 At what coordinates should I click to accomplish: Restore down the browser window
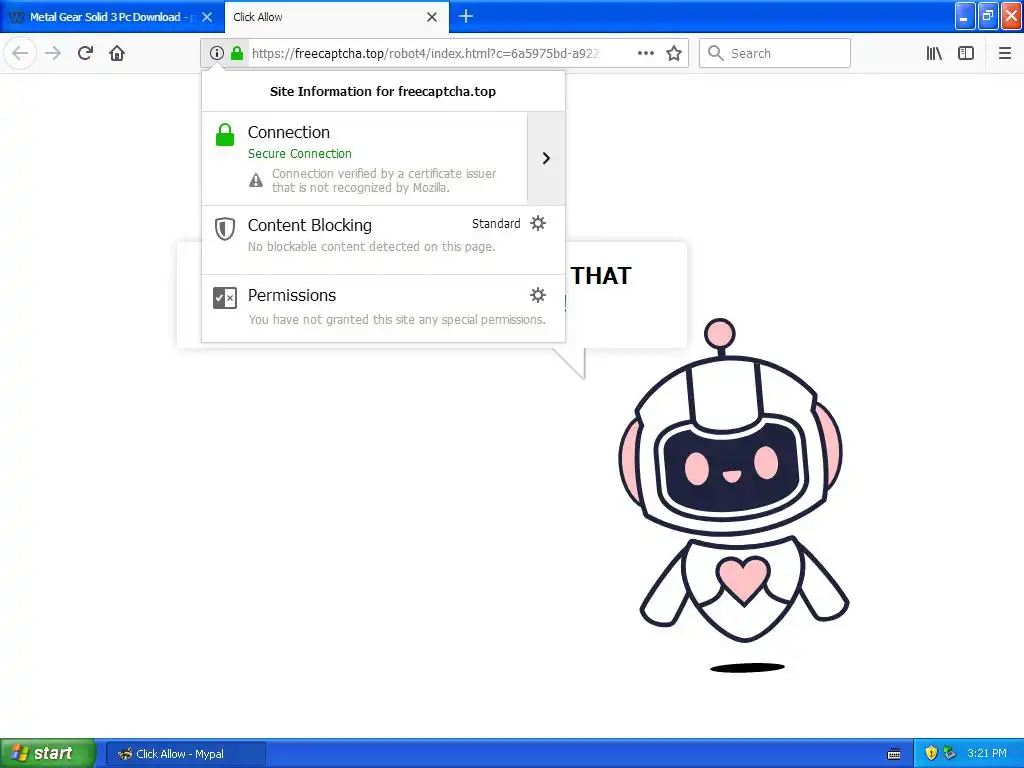(x=987, y=16)
